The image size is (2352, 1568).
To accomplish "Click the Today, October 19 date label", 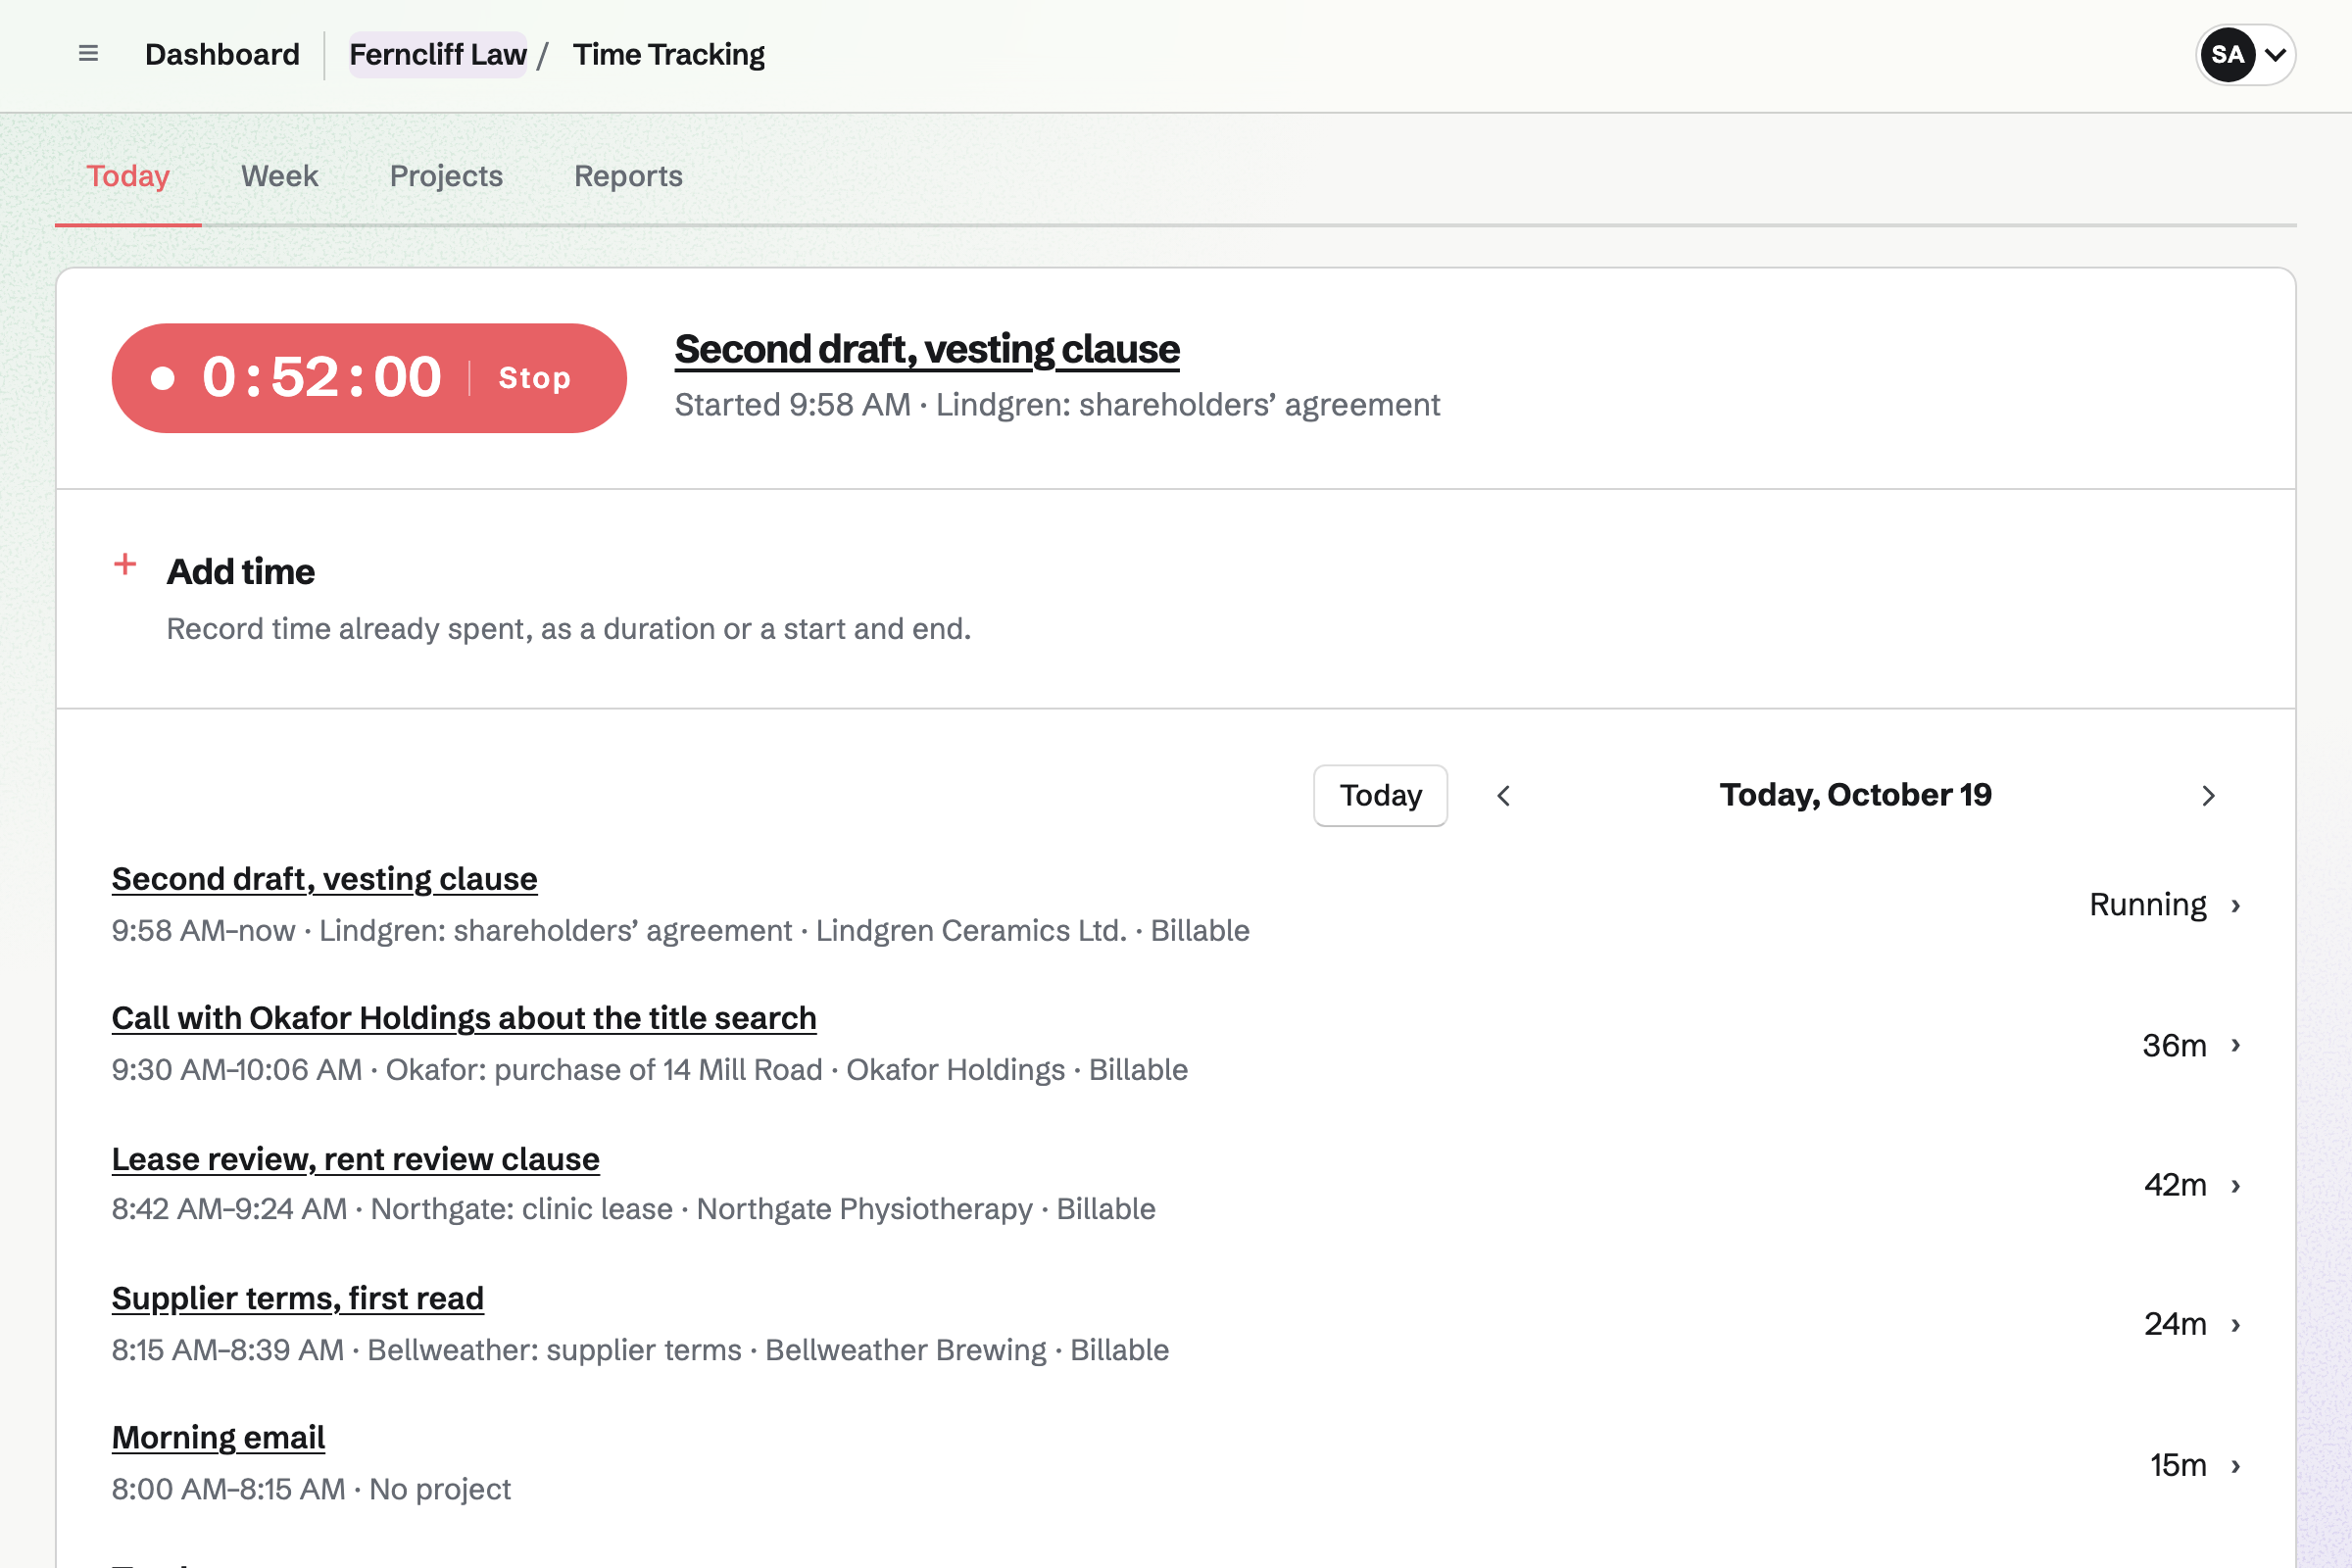I will click(x=1855, y=795).
